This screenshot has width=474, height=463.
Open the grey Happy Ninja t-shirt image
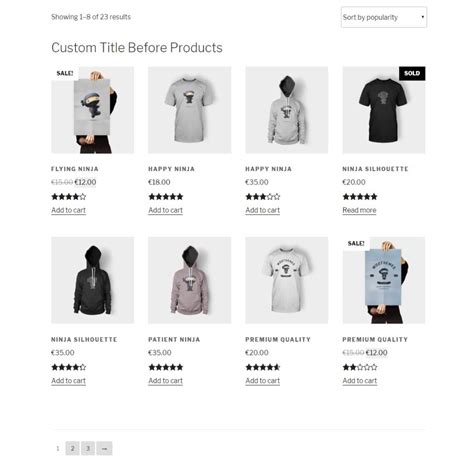[190, 110]
